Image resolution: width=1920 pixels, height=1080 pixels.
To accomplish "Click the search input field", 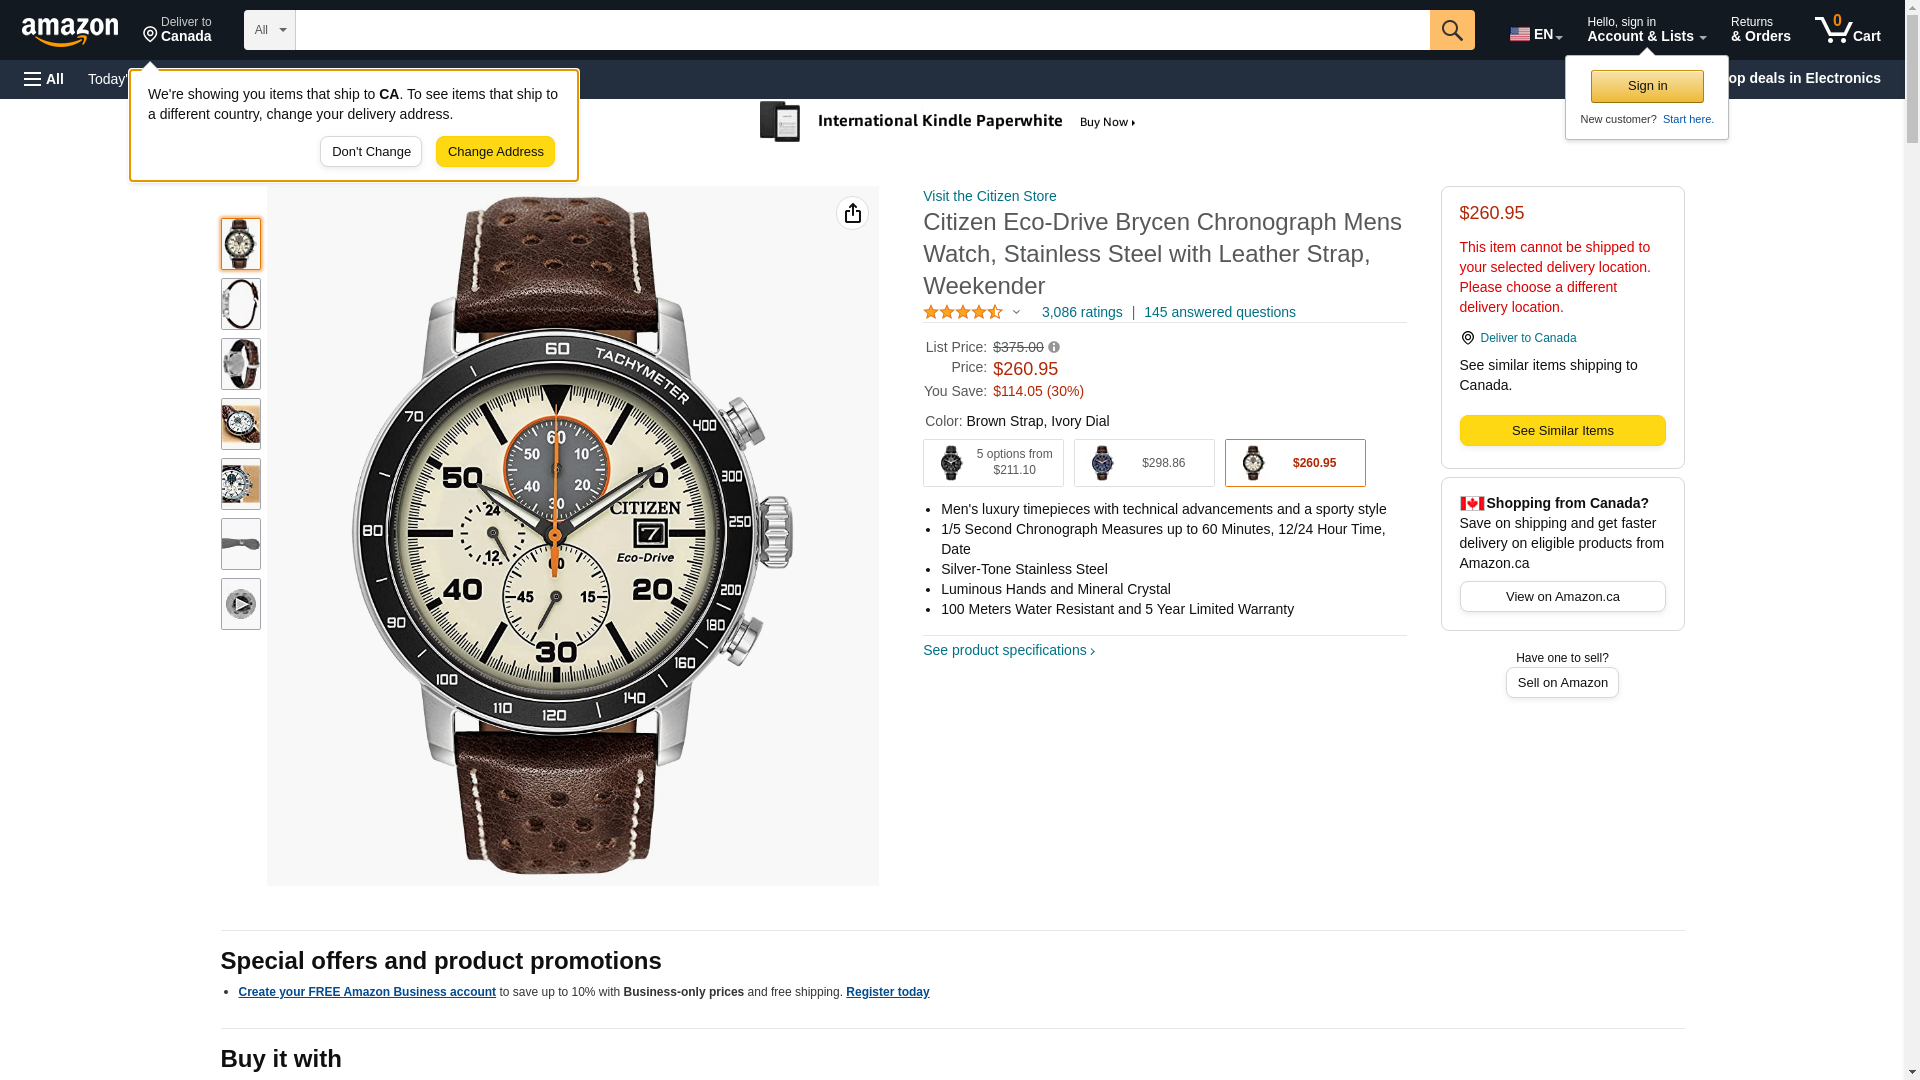I will (862, 30).
